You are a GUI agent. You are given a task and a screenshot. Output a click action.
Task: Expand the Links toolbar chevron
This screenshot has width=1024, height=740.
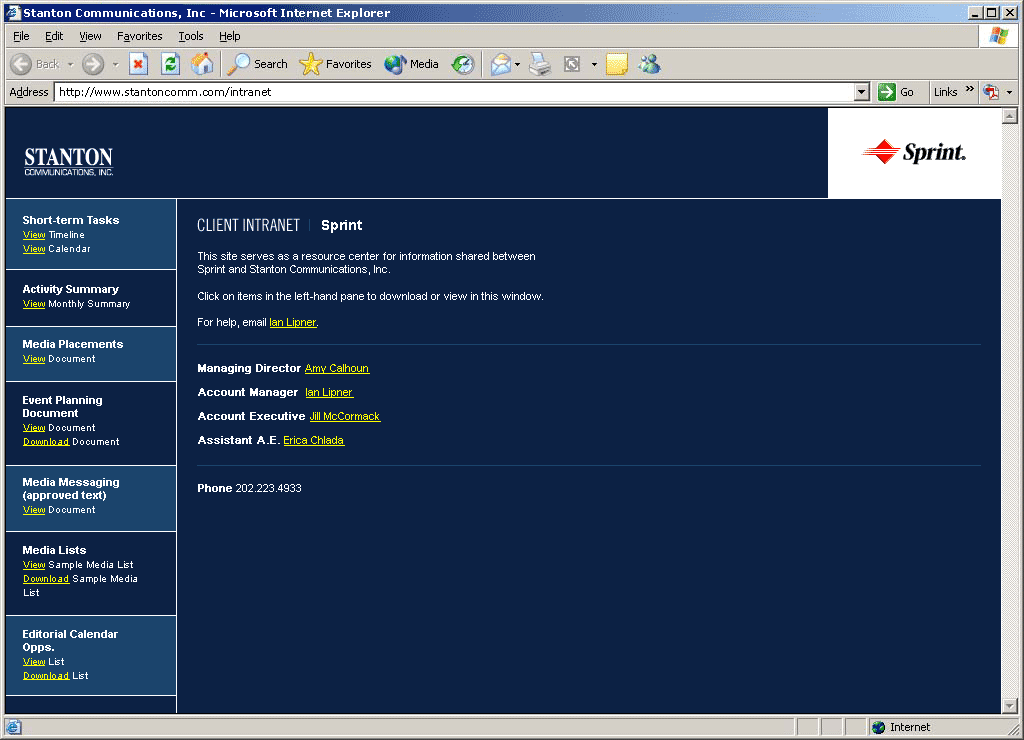pyautogui.click(x=969, y=90)
